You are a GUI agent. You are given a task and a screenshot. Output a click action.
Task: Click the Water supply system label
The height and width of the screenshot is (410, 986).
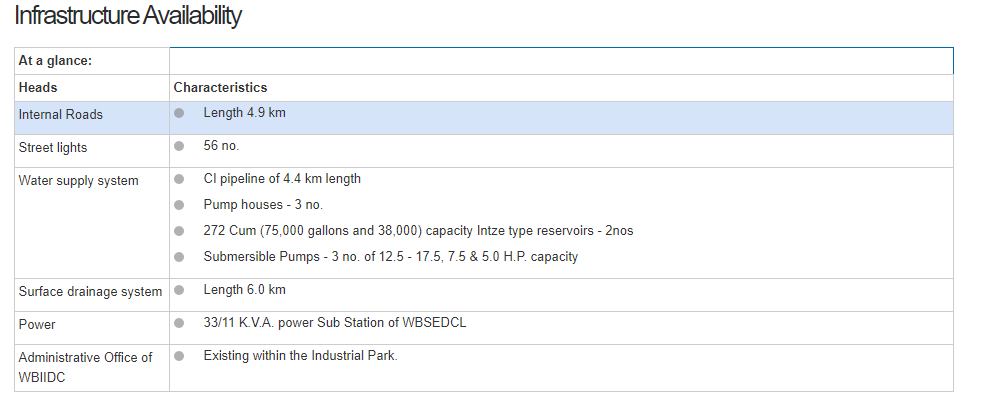point(79,181)
